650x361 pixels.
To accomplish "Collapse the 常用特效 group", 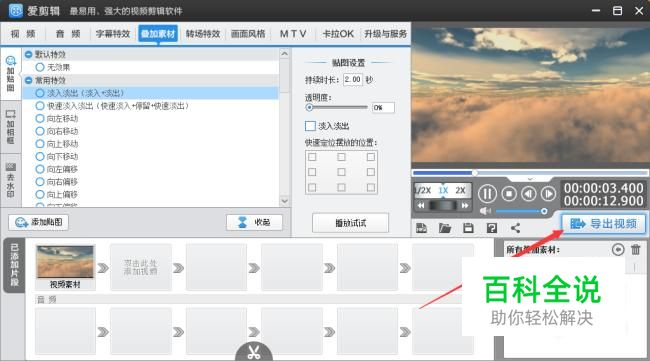I will pos(29,80).
